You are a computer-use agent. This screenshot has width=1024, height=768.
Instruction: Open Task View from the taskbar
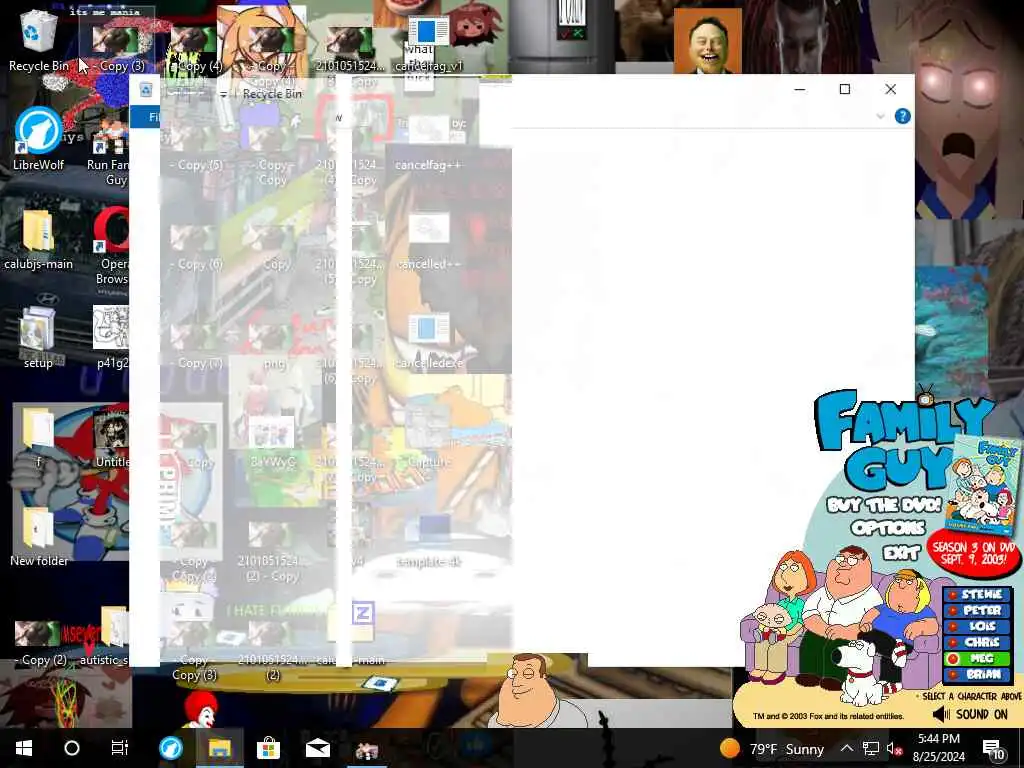[x=120, y=748]
